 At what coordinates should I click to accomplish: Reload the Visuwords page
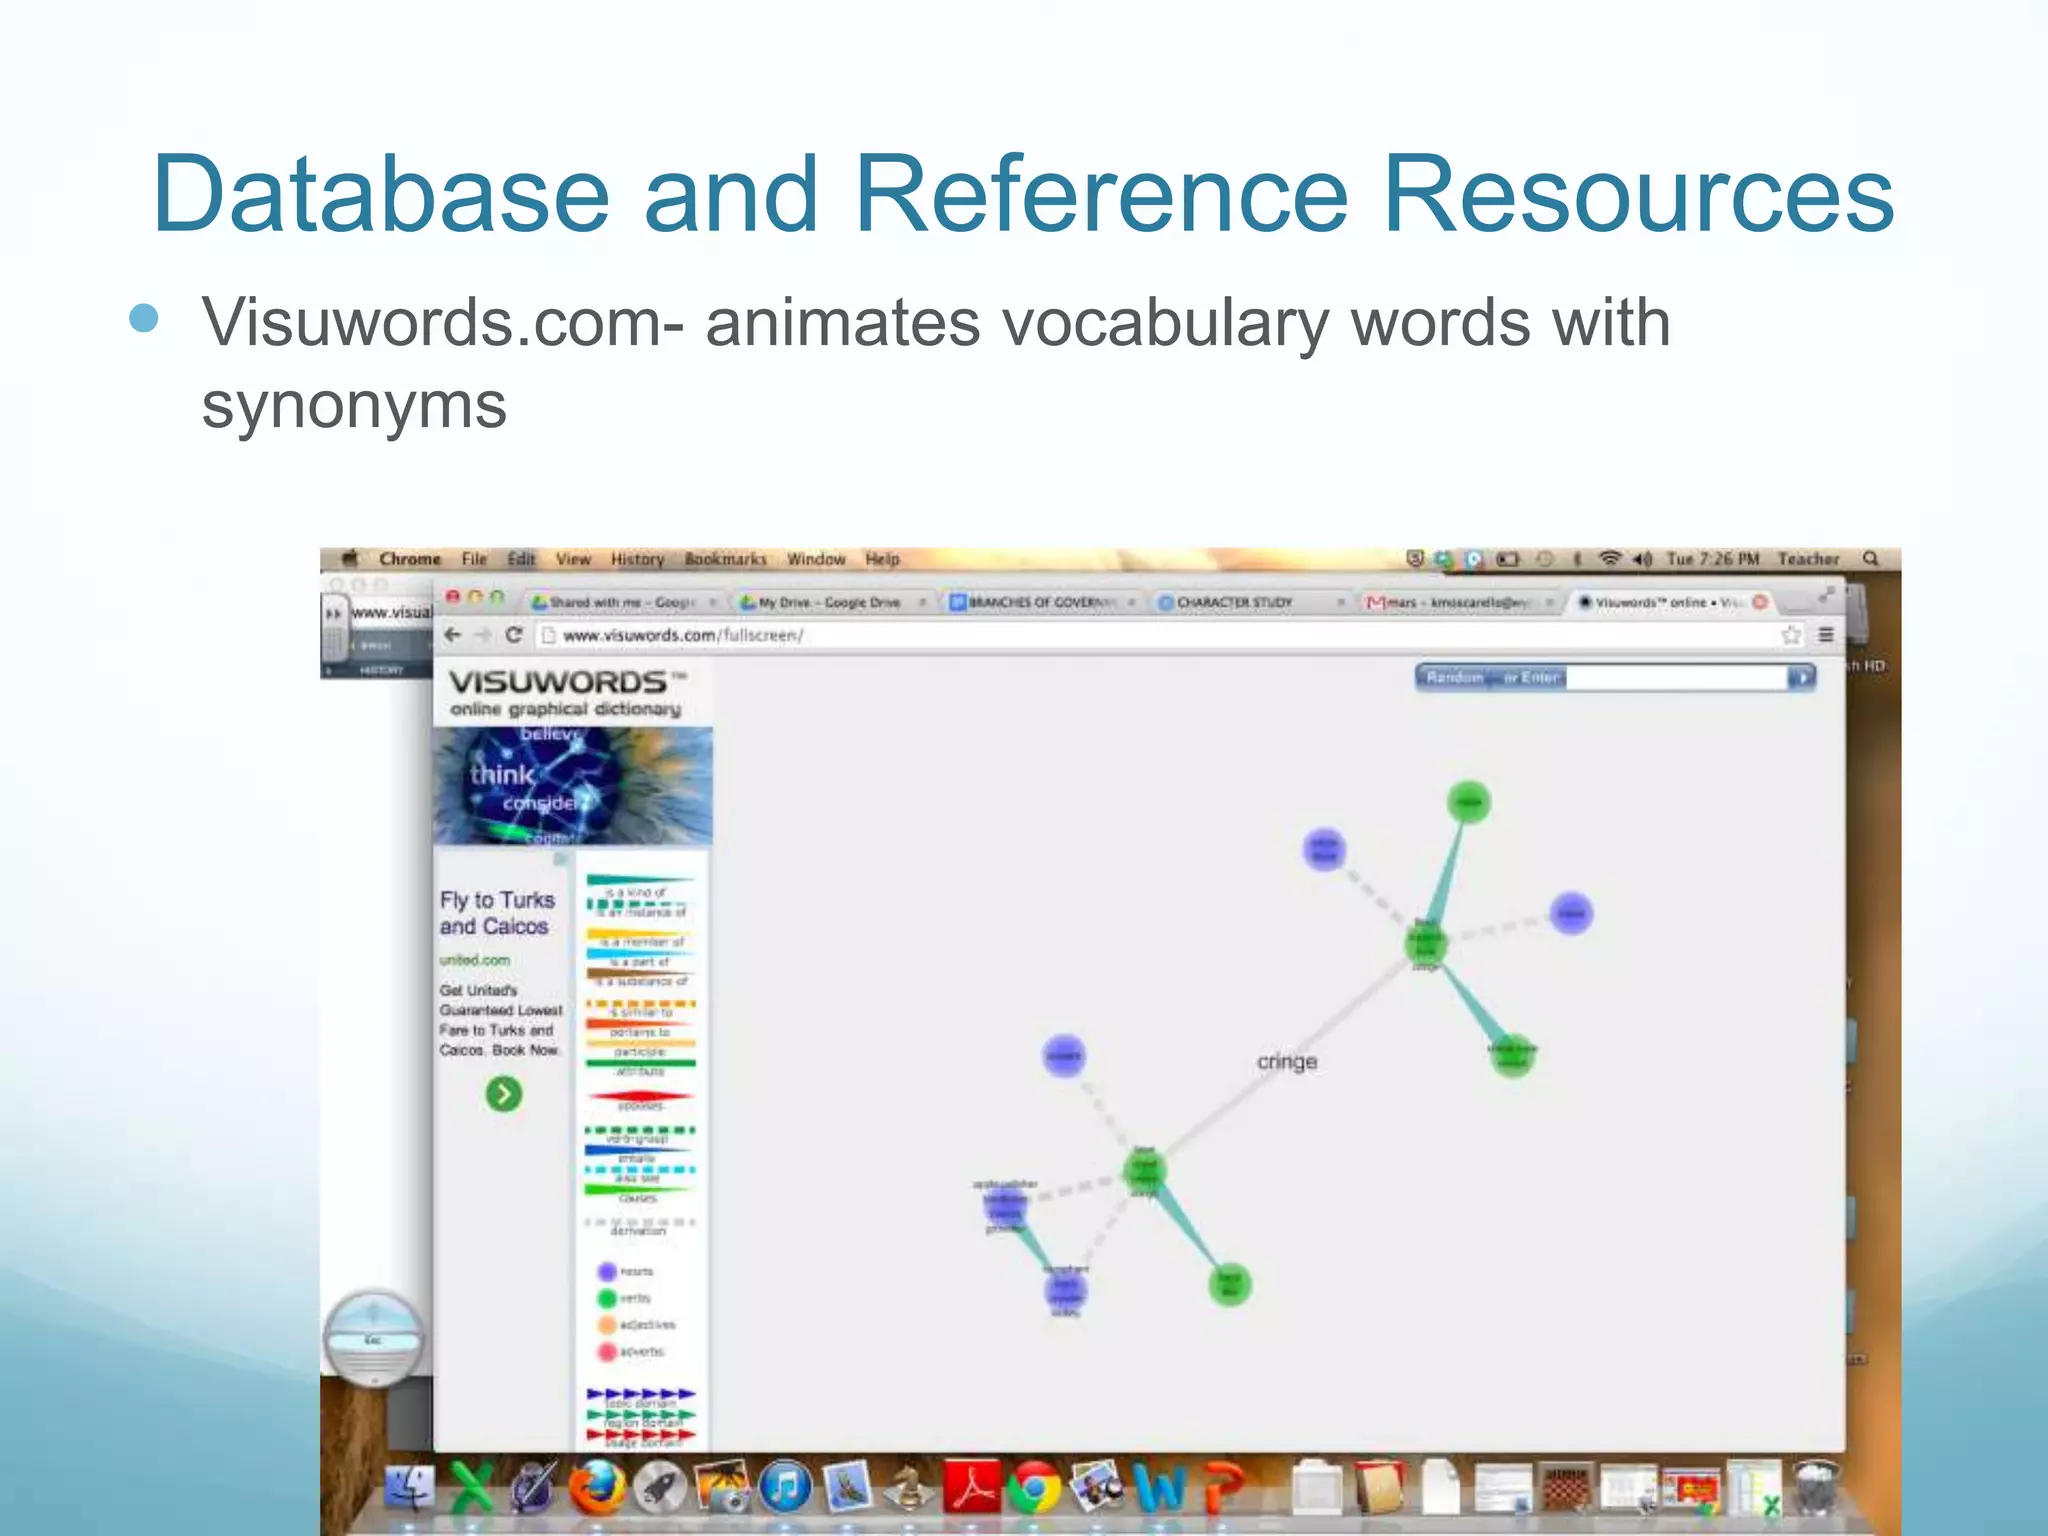[514, 635]
